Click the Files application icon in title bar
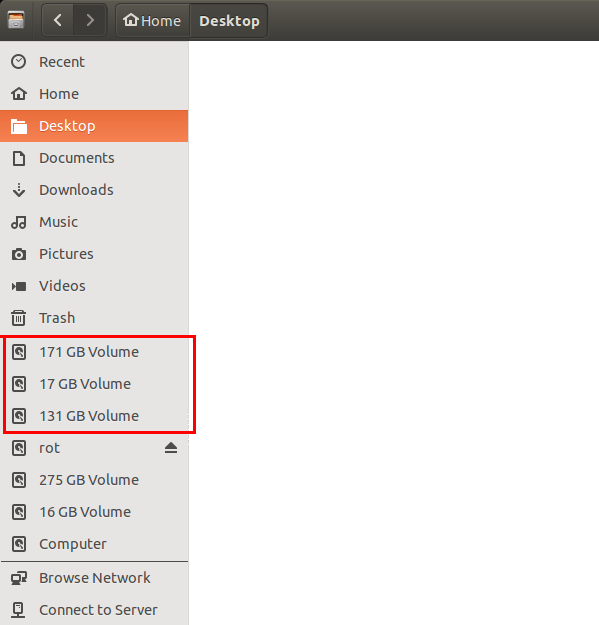The width and height of the screenshot is (599, 625). (16, 20)
